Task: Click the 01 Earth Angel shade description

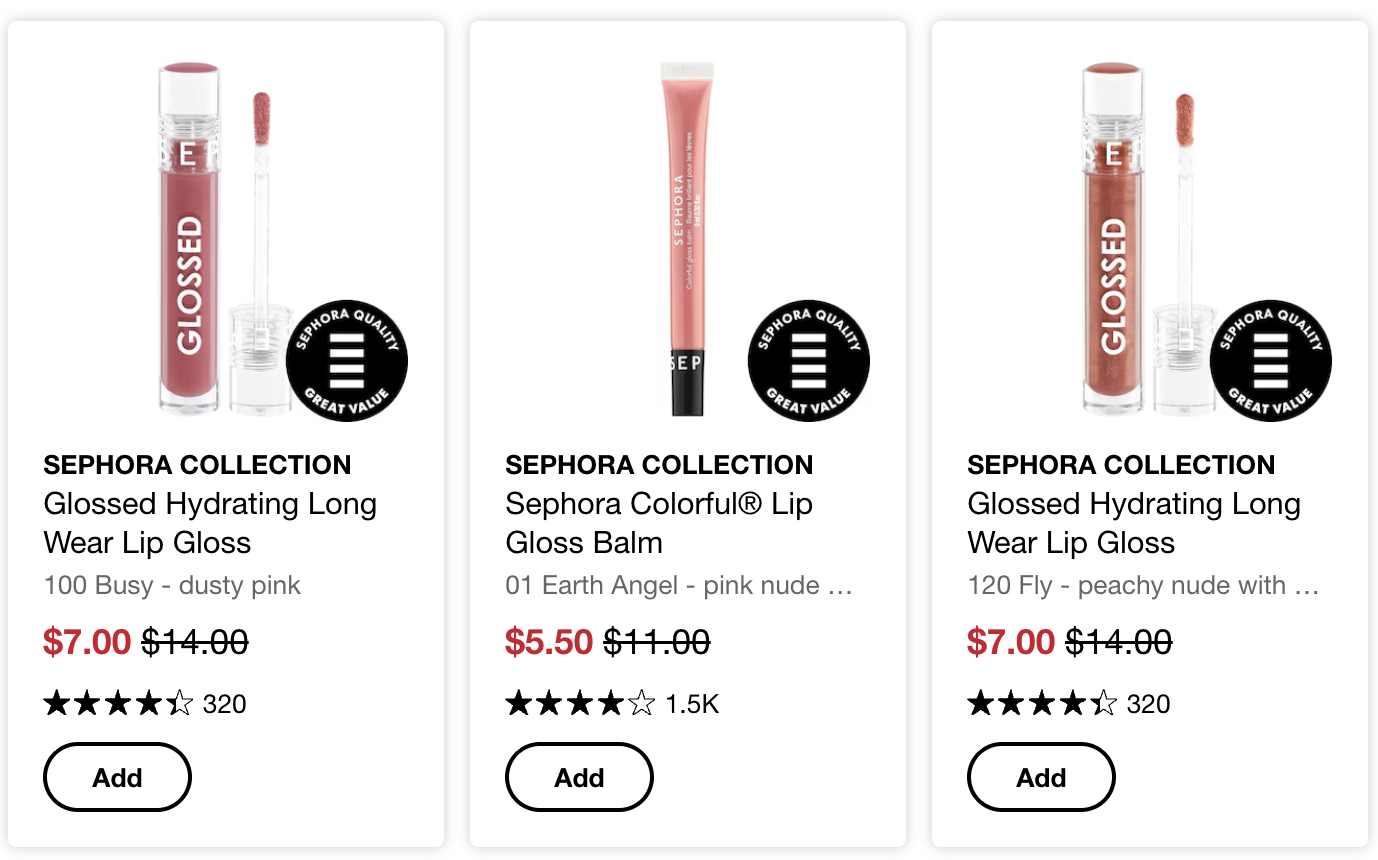Action: click(x=678, y=585)
